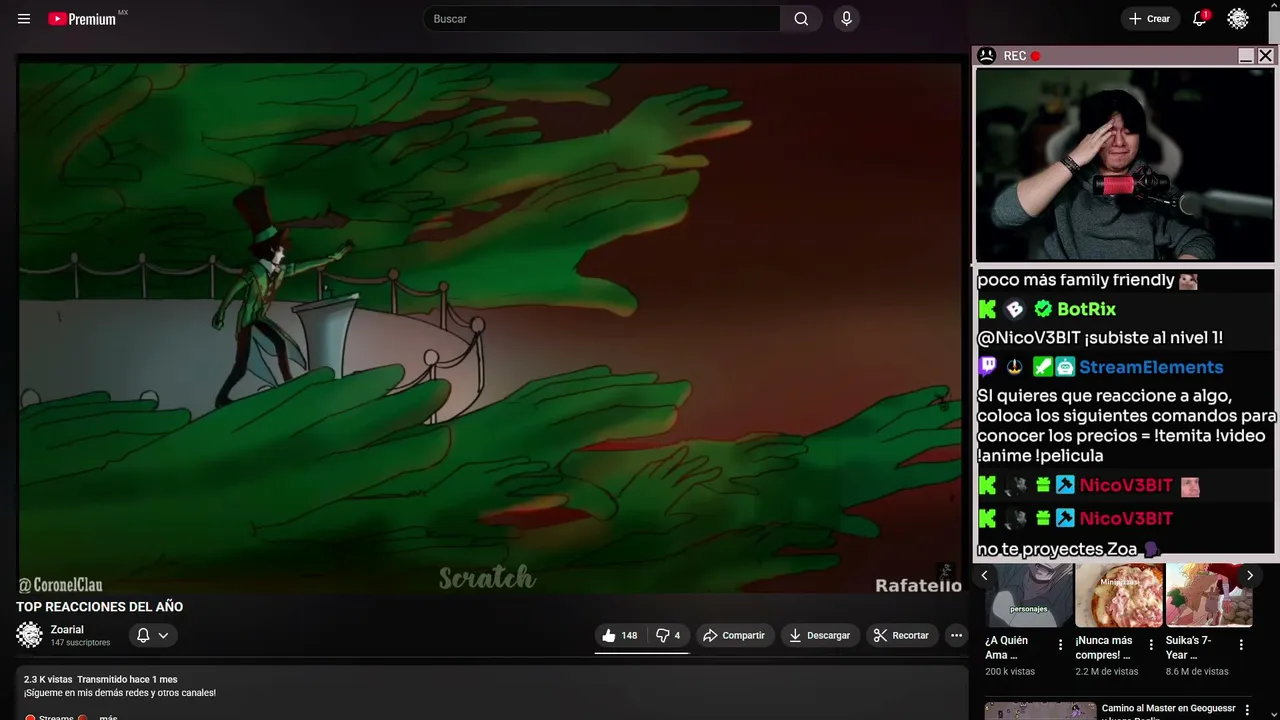Click '2.2 M de vistas' count

click(x=1107, y=672)
